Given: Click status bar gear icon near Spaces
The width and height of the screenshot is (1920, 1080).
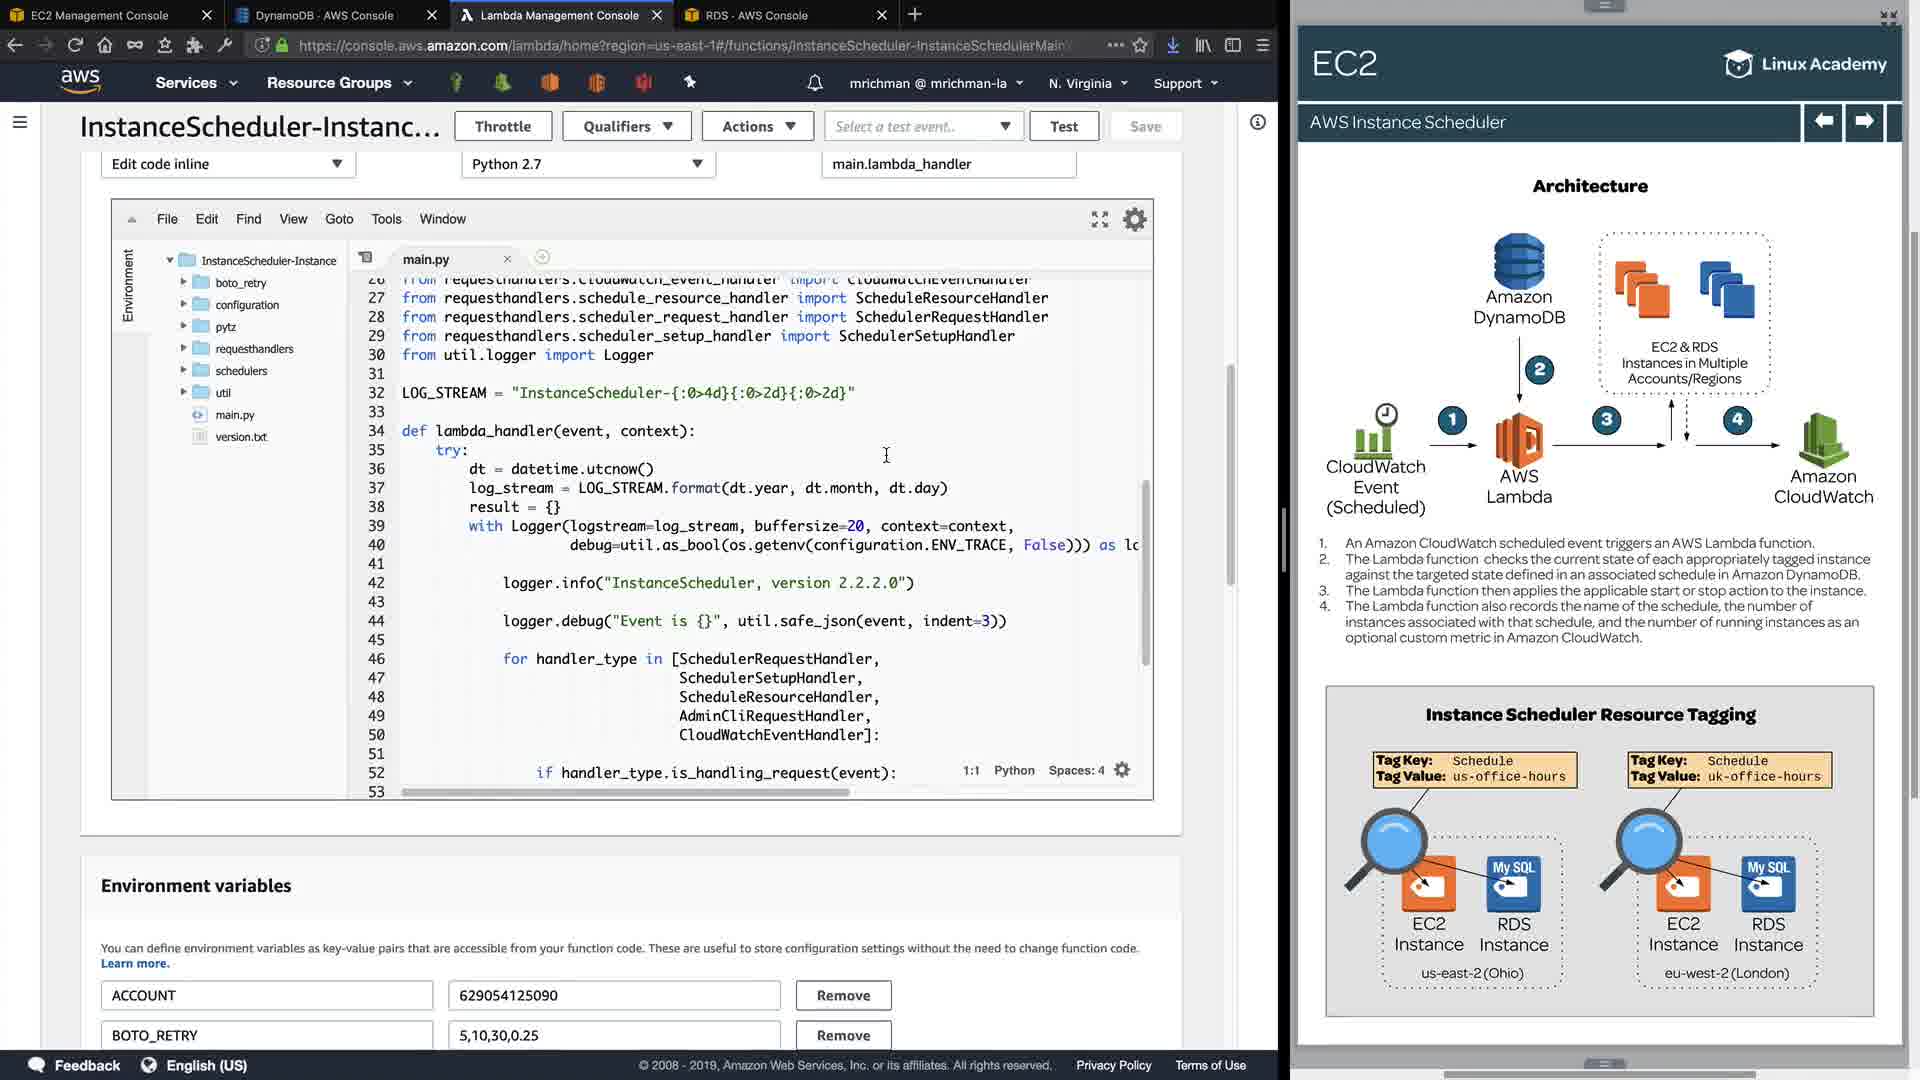Looking at the screenshot, I should (x=1122, y=770).
